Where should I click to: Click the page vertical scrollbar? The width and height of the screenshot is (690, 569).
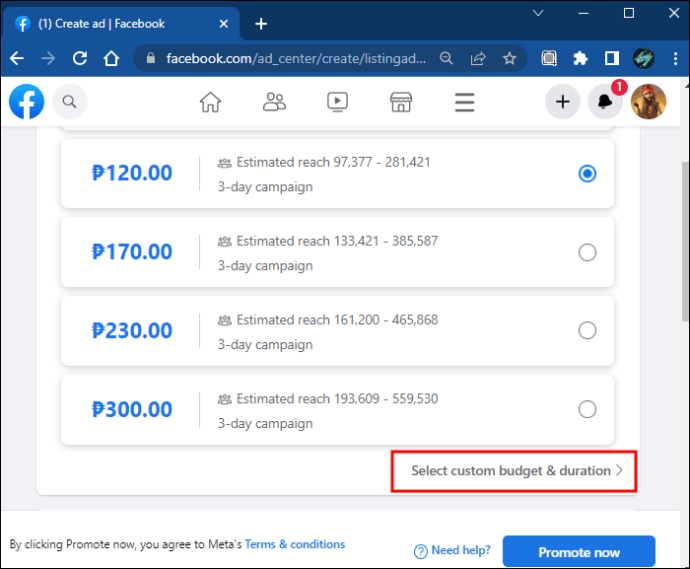click(685, 241)
